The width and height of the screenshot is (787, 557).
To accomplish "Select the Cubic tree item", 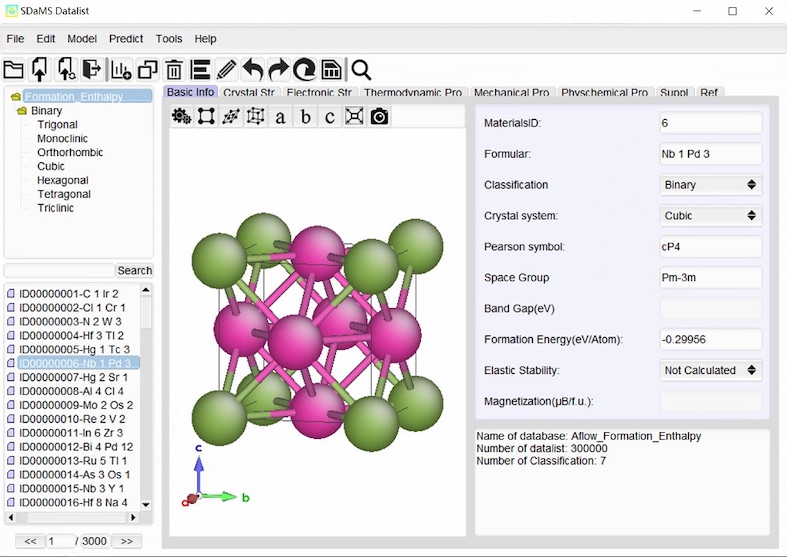I will (51, 167).
